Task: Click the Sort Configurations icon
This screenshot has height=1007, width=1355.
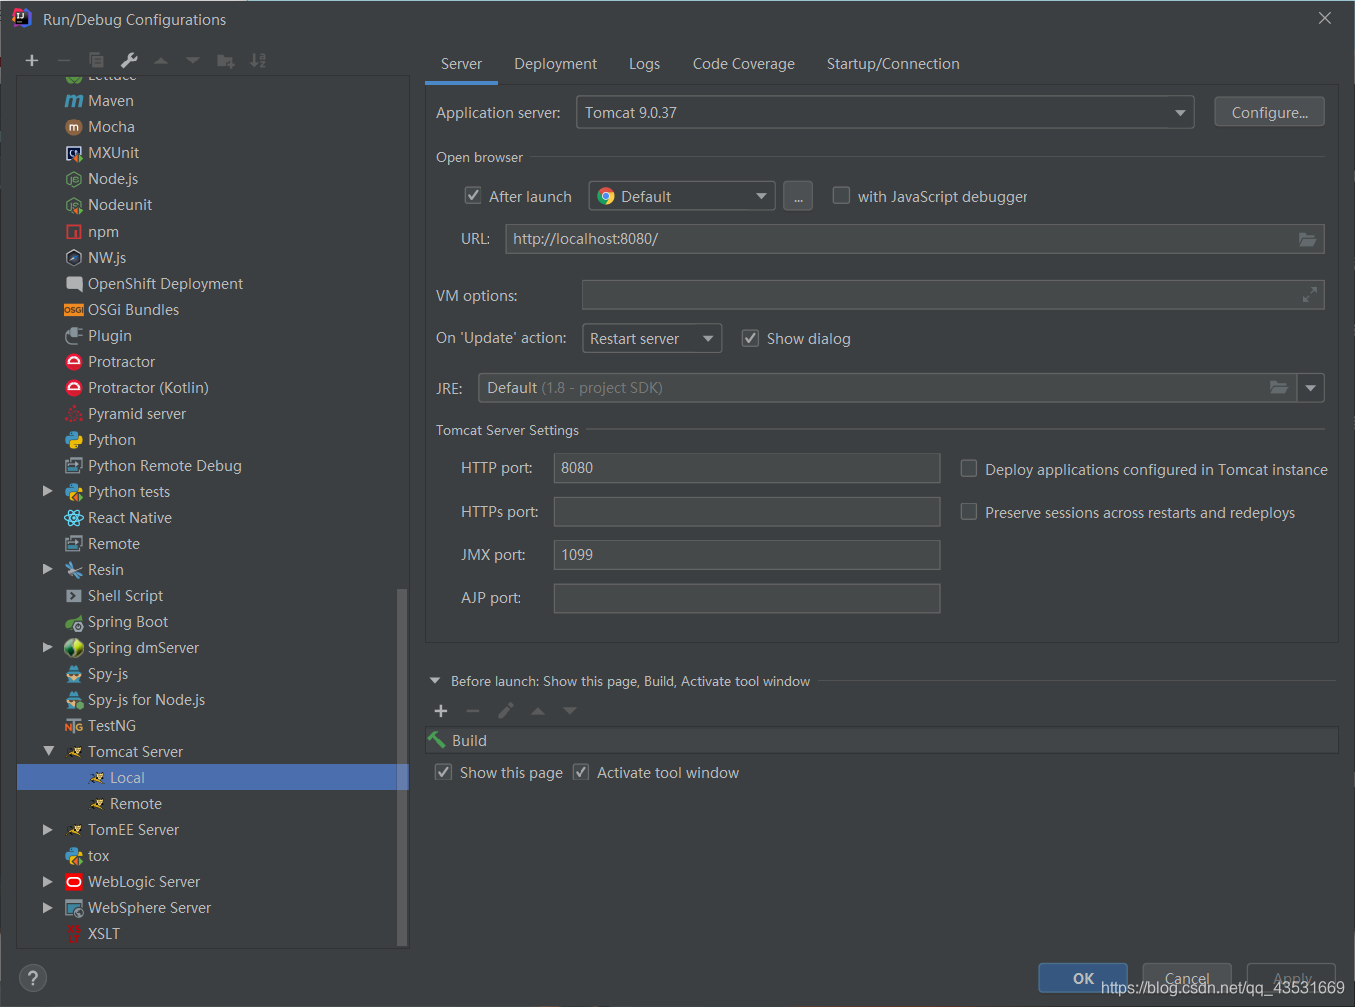Action: coord(258,61)
